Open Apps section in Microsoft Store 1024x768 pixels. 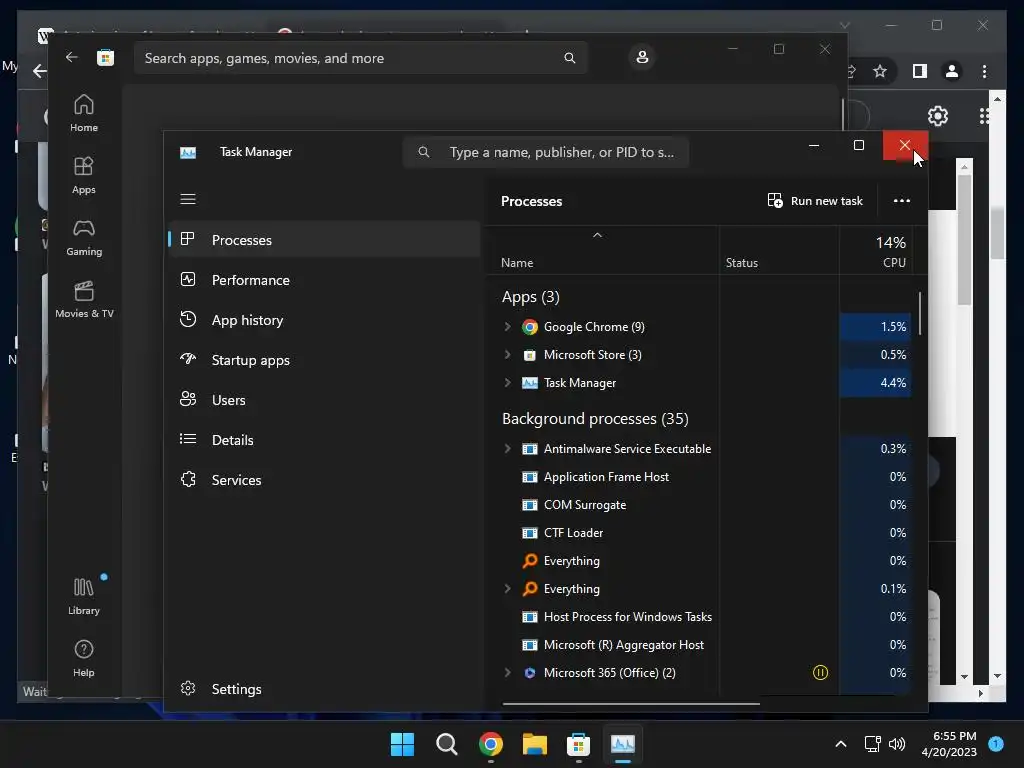[x=84, y=176]
